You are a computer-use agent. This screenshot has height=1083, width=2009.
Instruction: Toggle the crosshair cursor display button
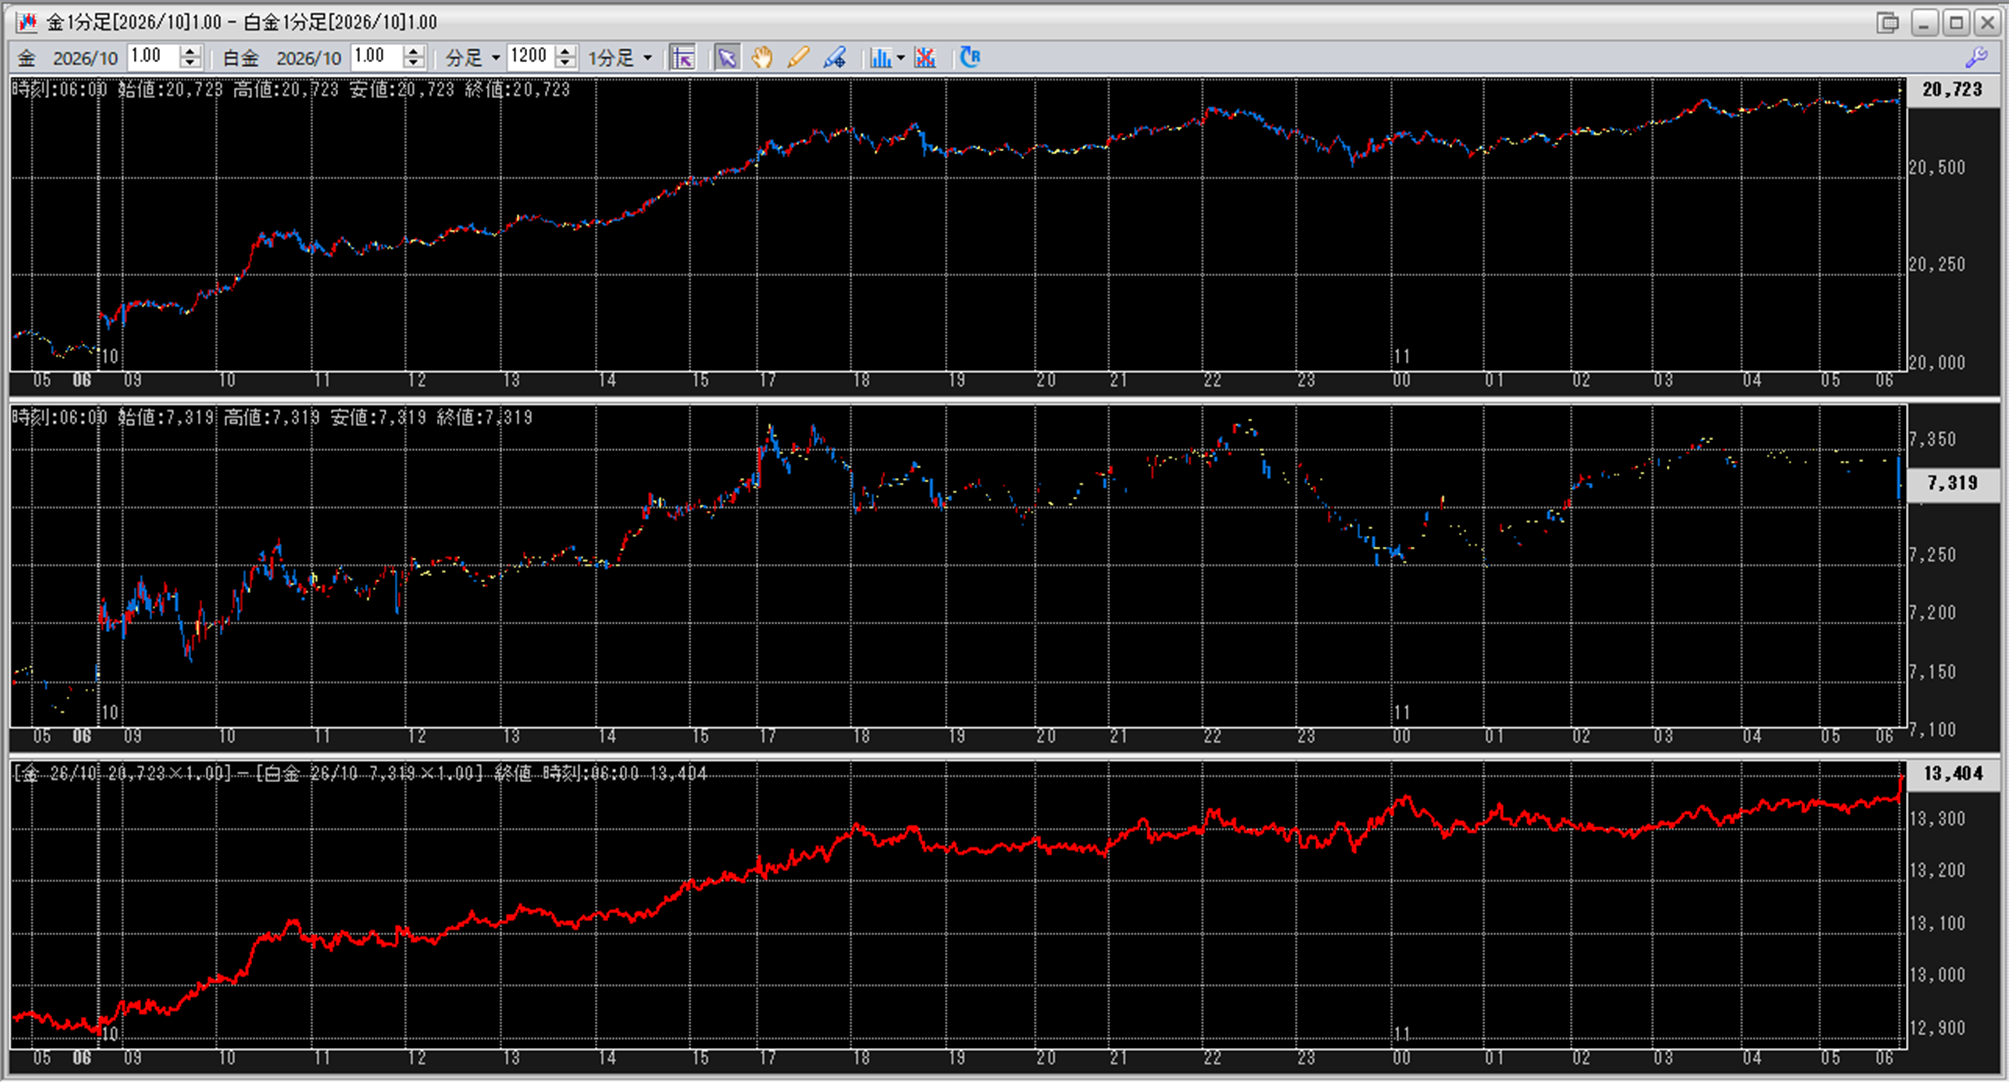point(683,58)
